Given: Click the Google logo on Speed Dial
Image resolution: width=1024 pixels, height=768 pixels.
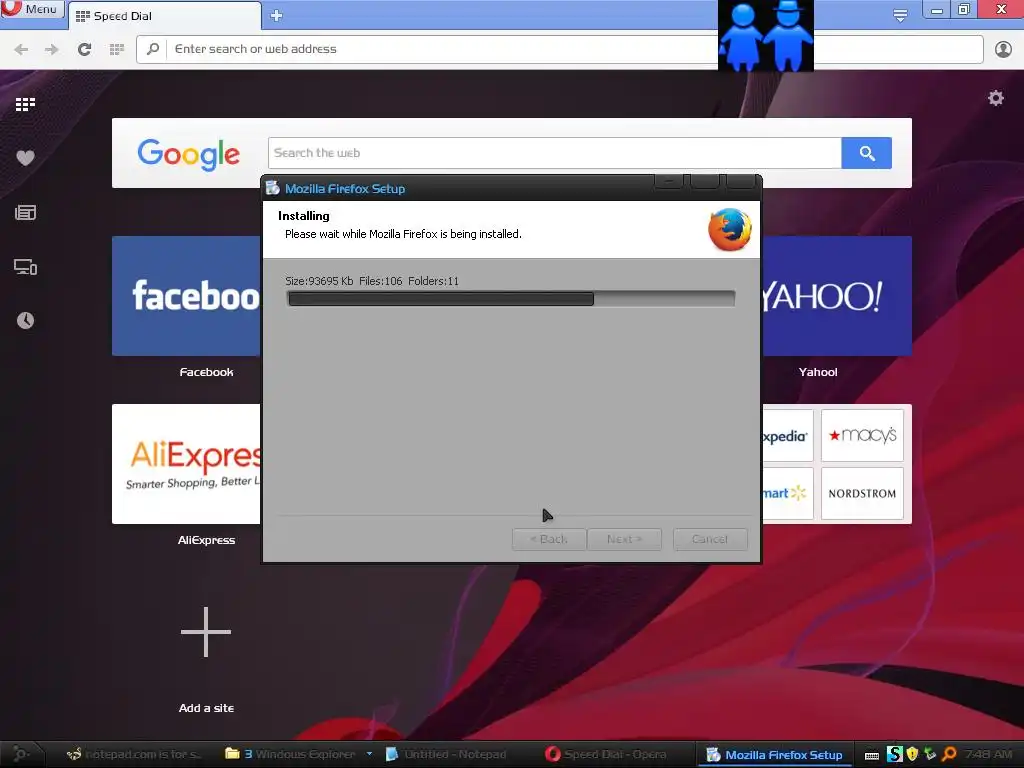Looking at the screenshot, I should [x=189, y=154].
